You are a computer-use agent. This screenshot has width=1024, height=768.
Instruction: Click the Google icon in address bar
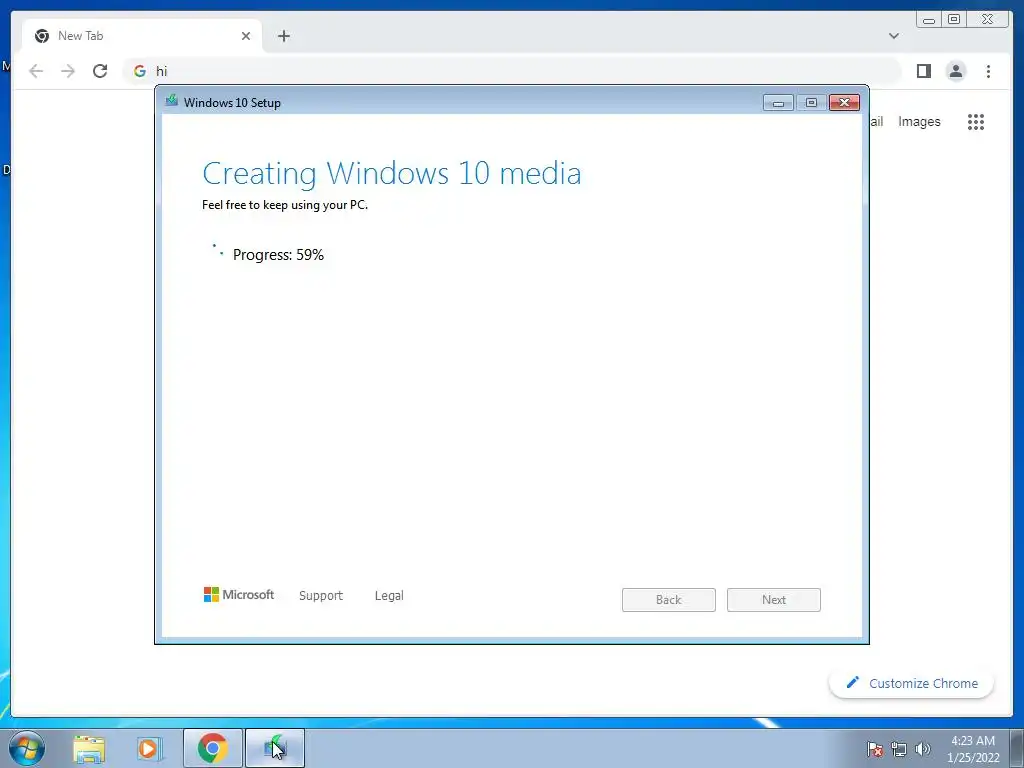pos(139,71)
